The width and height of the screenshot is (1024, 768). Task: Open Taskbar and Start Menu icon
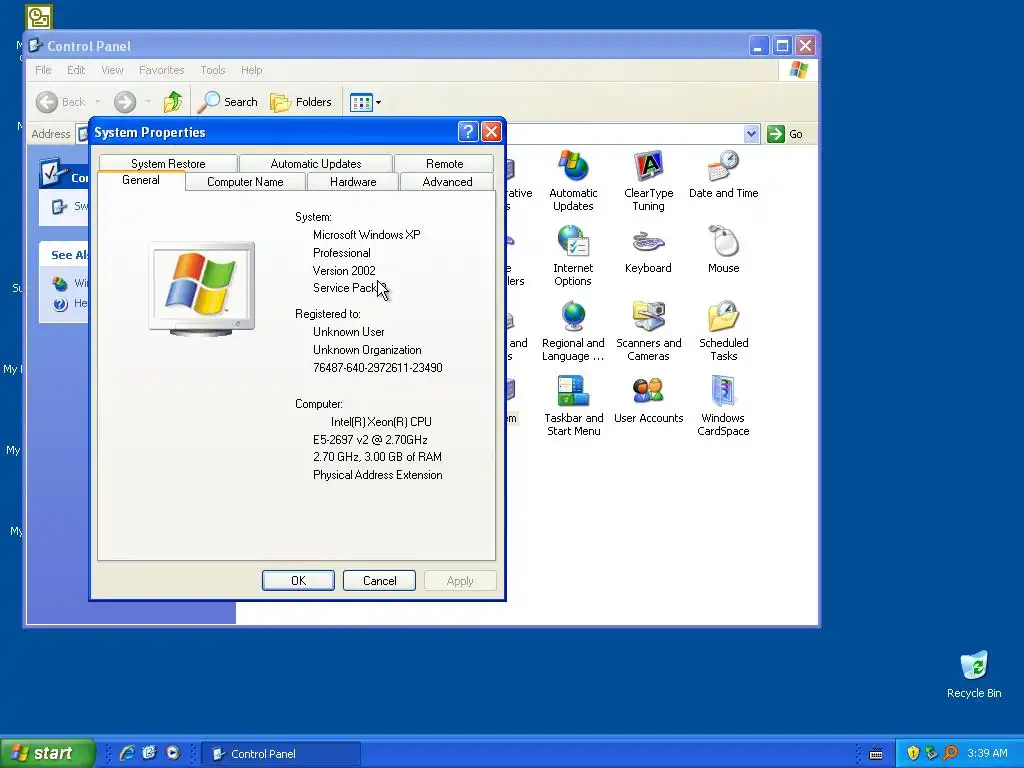pyautogui.click(x=573, y=406)
